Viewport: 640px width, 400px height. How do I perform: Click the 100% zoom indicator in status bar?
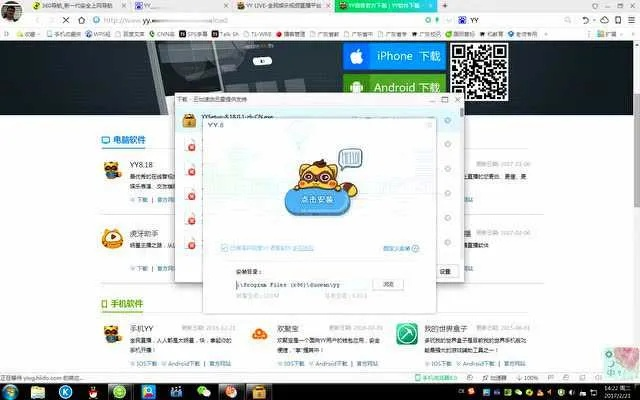527,378
